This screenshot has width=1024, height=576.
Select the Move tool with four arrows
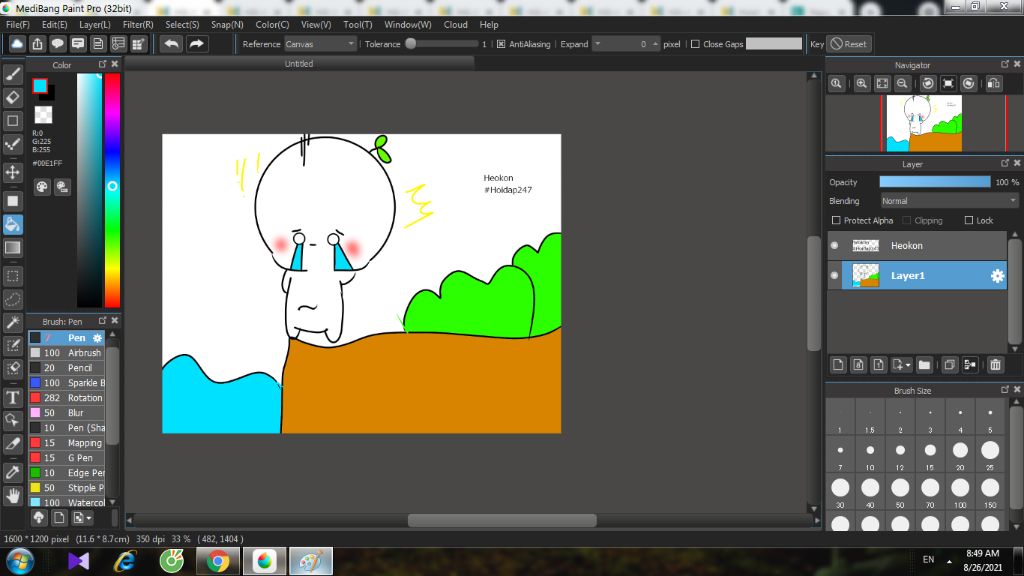(x=12, y=172)
